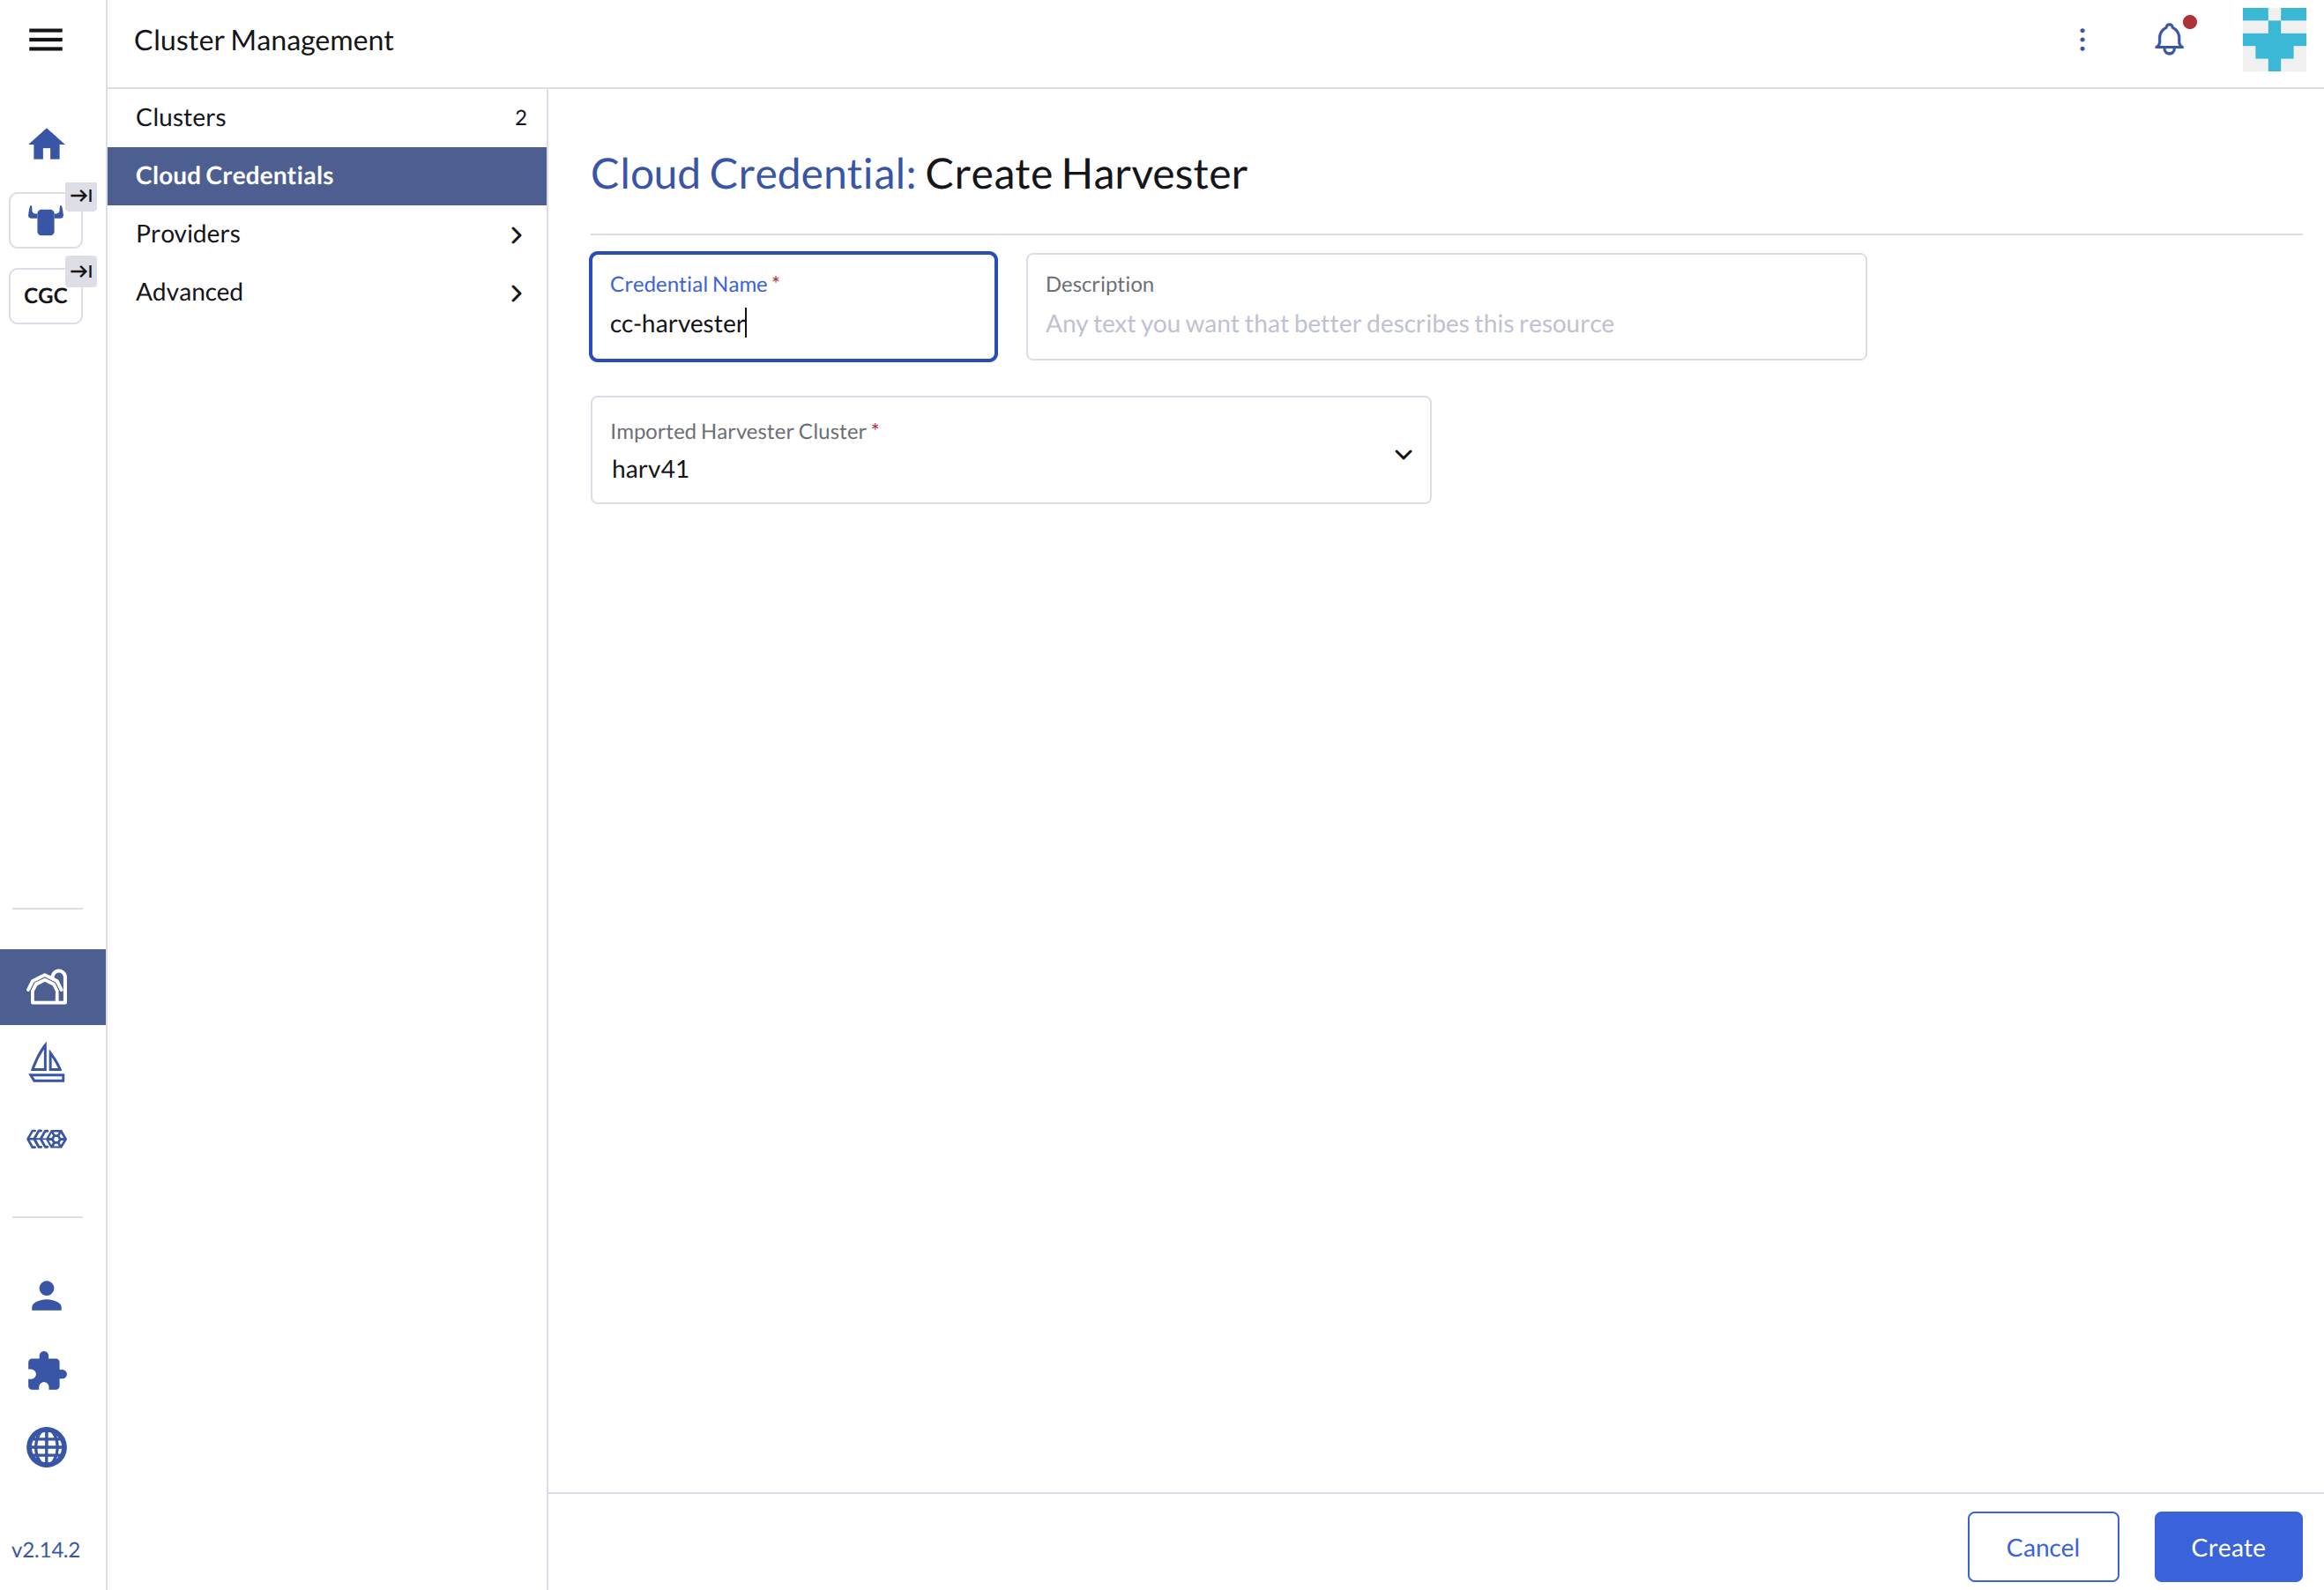Image resolution: width=2324 pixels, height=1590 pixels.
Task: Open the Imported Harvester Cluster dropdown
Action: (1010, 450)
